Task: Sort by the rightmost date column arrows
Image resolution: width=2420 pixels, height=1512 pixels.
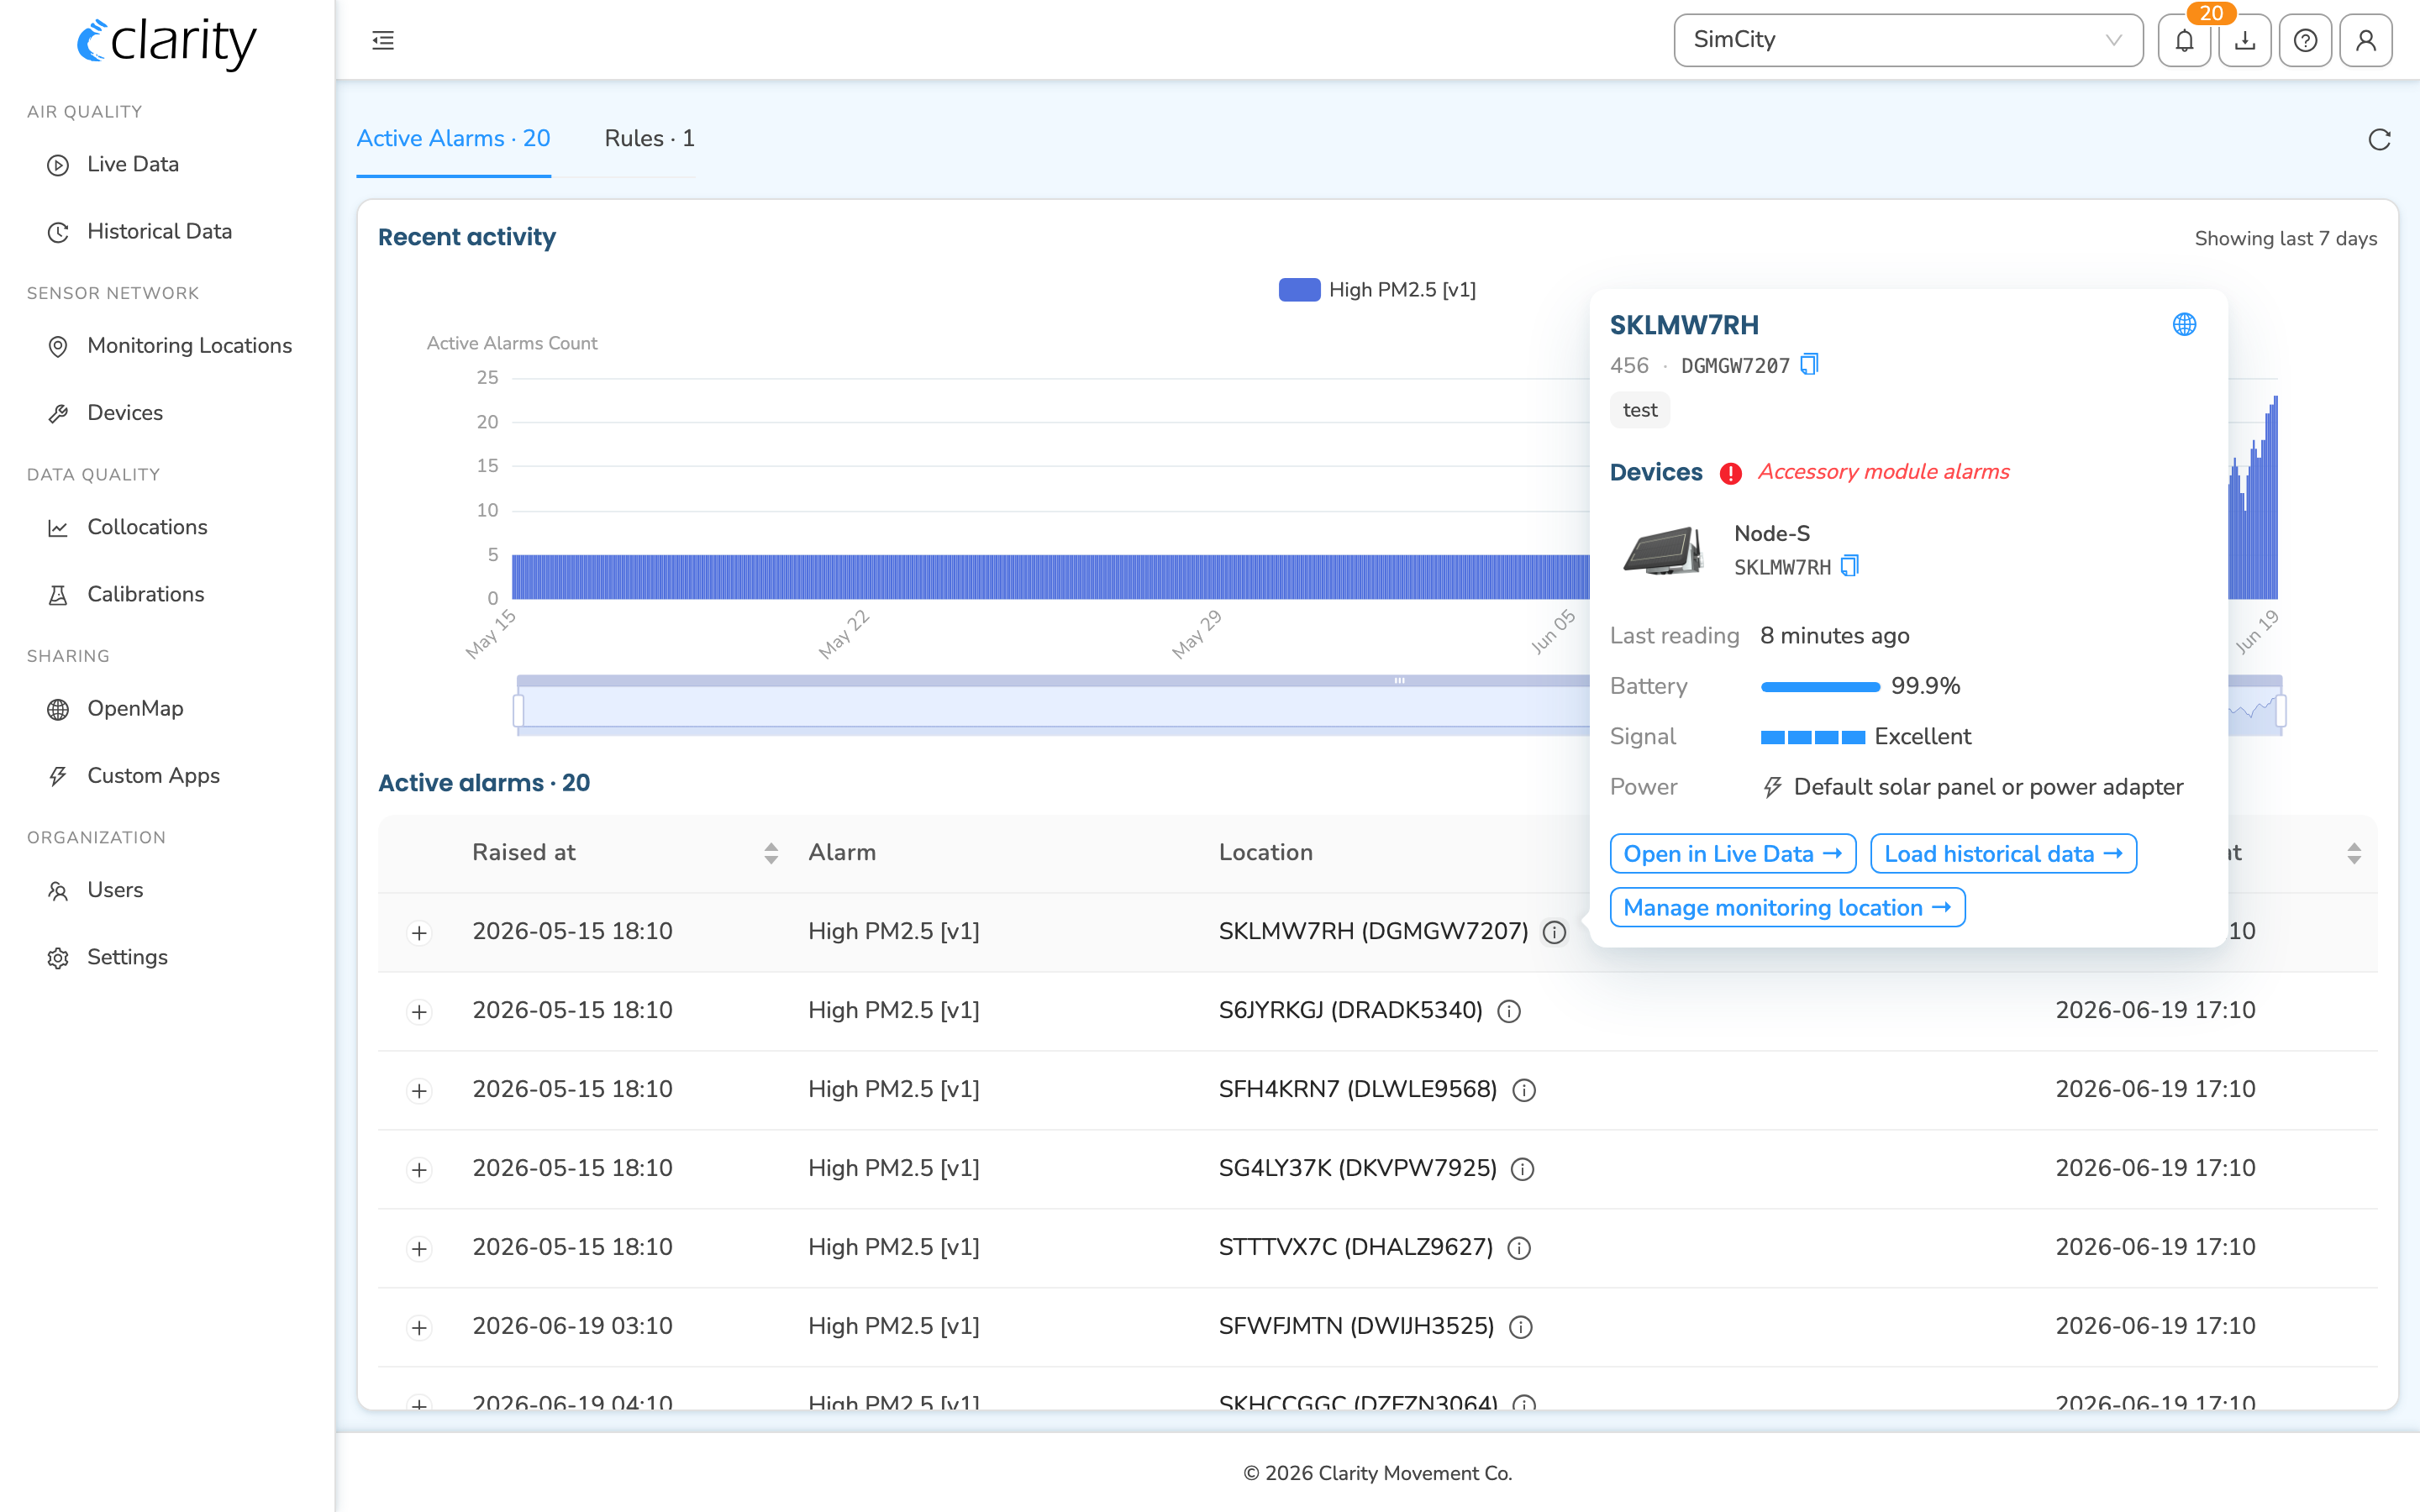Action: coord(2354,853)
